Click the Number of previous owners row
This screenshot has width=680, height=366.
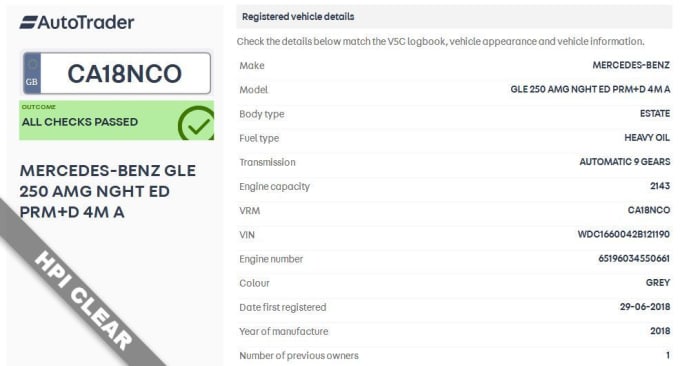click(454, 356)
